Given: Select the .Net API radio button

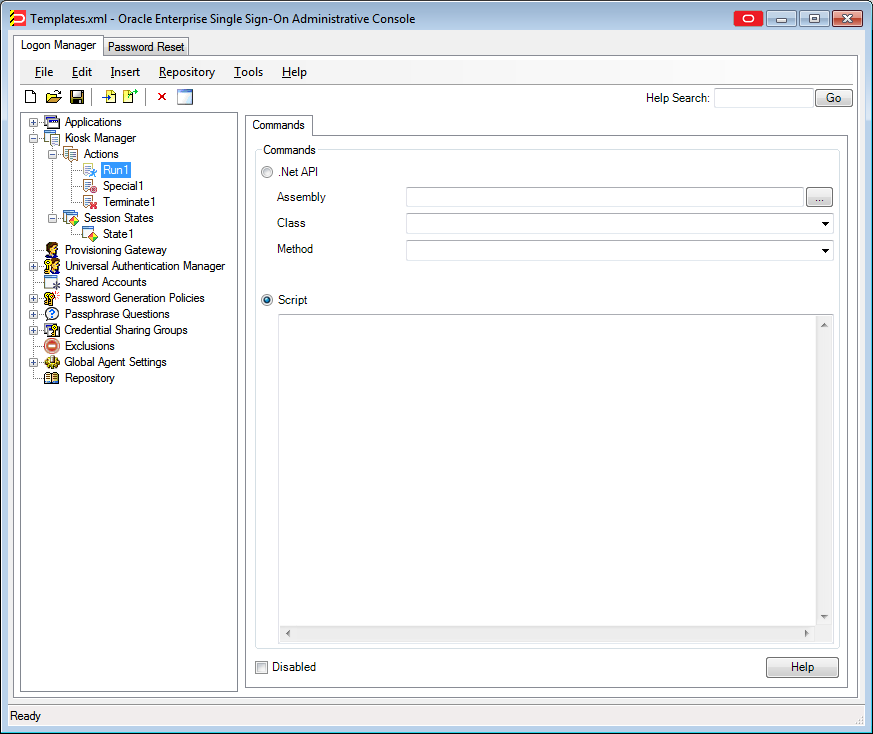Looking at the screenshot, I should (267, 172).
